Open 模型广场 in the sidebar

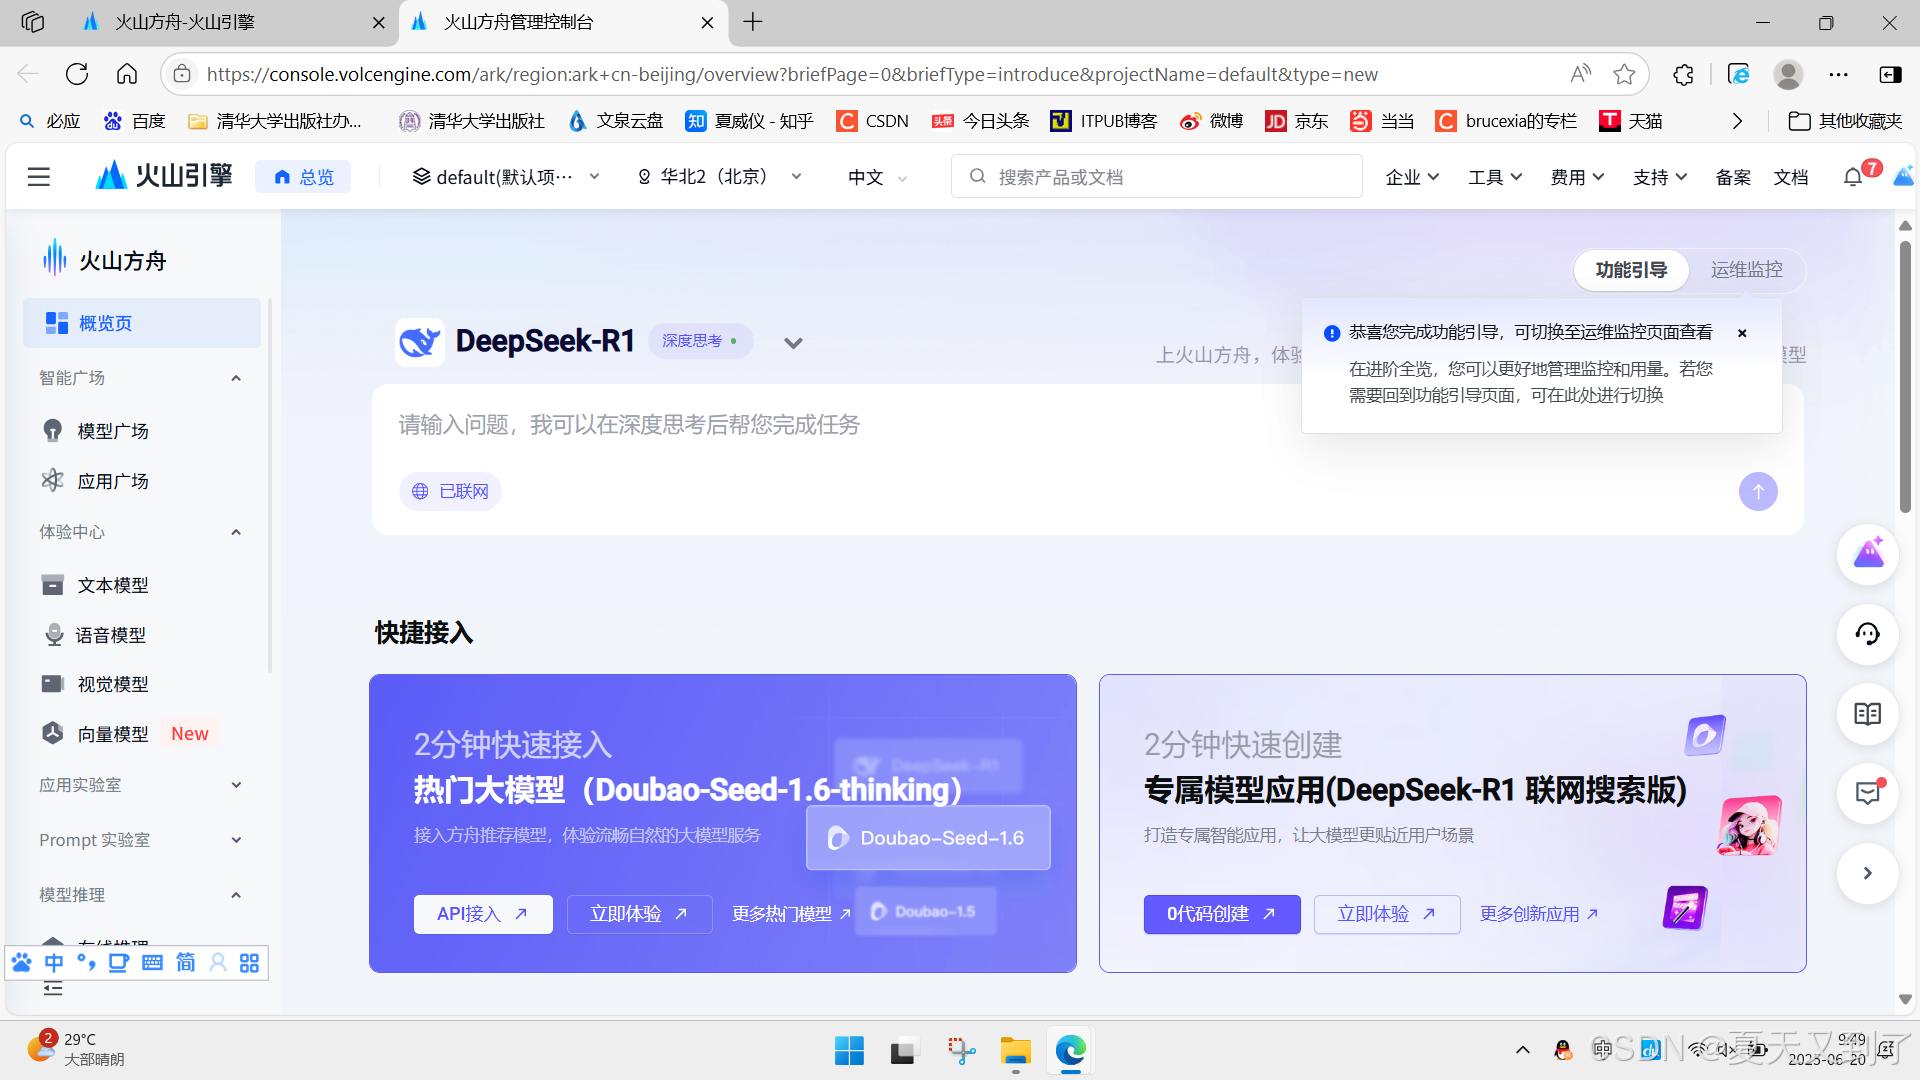point(113,431)
